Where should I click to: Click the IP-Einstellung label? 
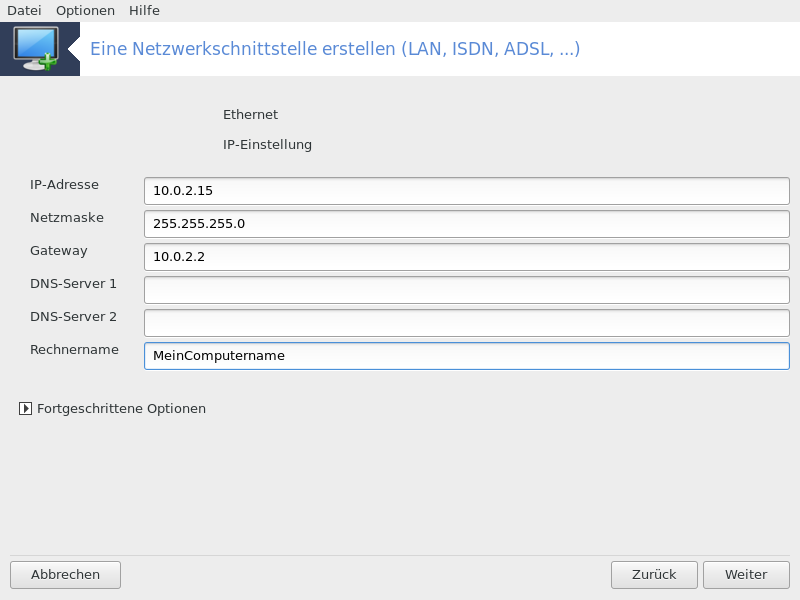click(267, 144)
